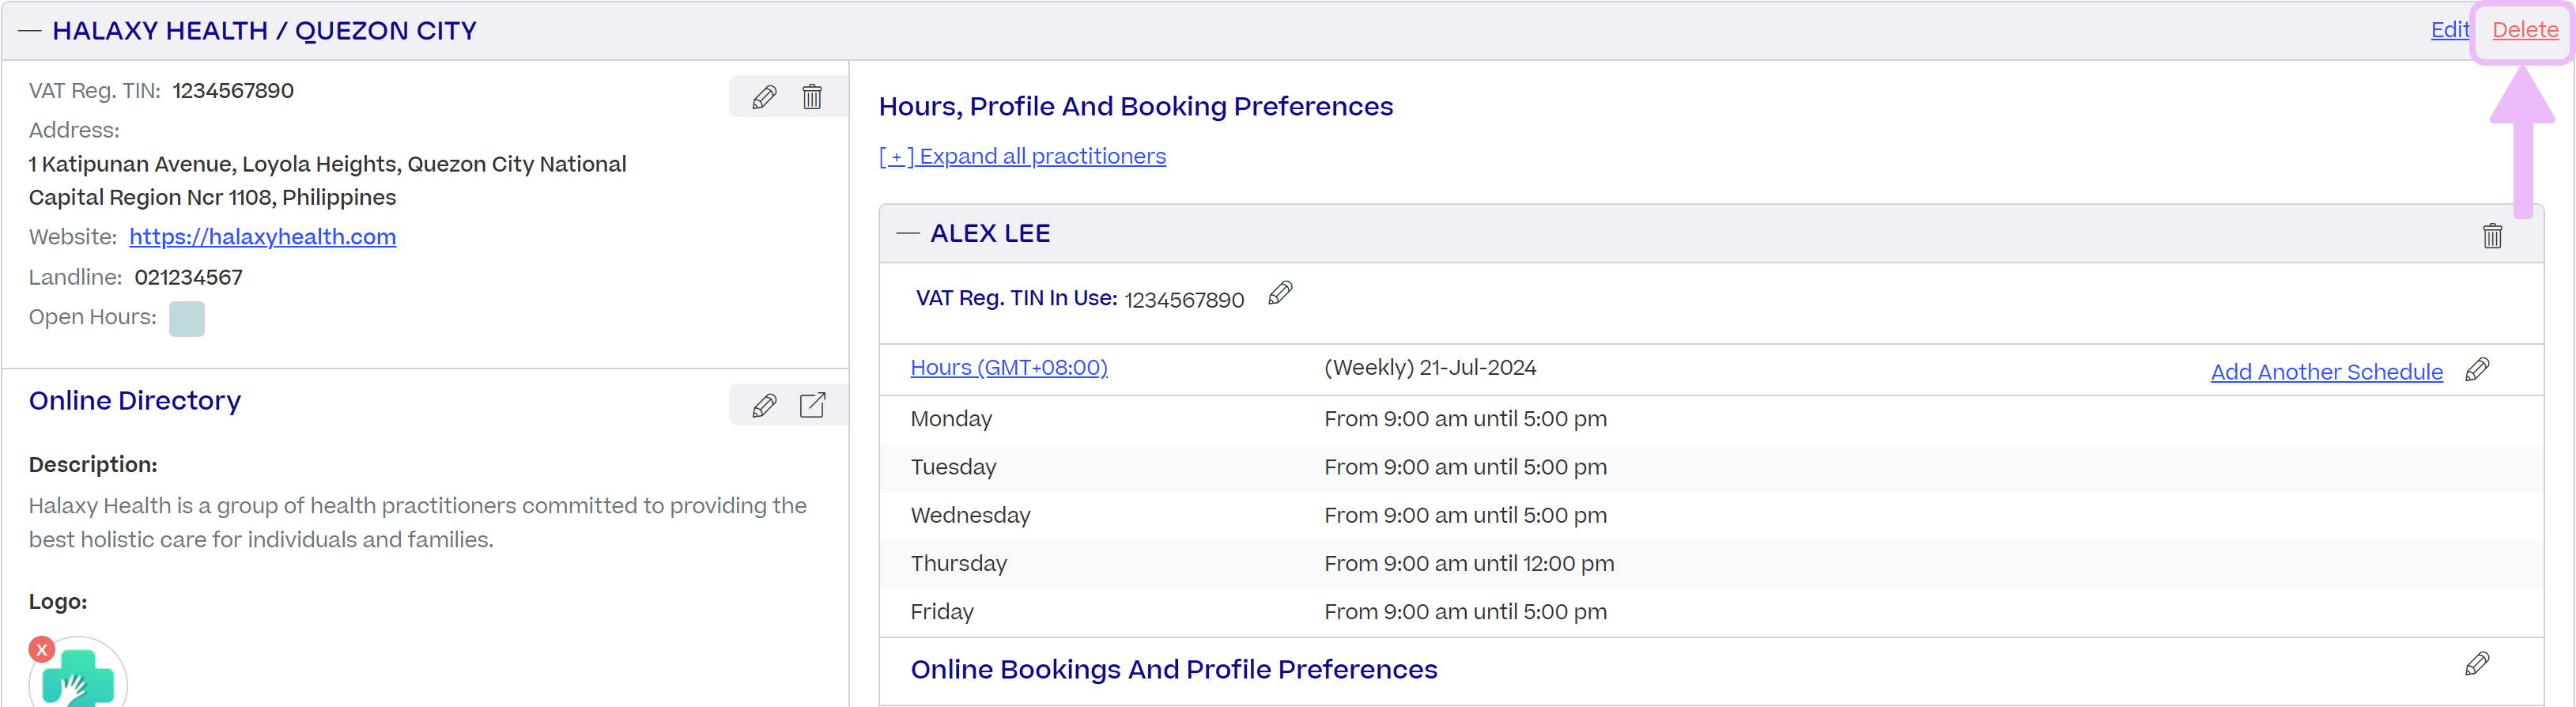
Task: Edit the VAT Reg. TIN location details pencil
Action: point(764,97)
